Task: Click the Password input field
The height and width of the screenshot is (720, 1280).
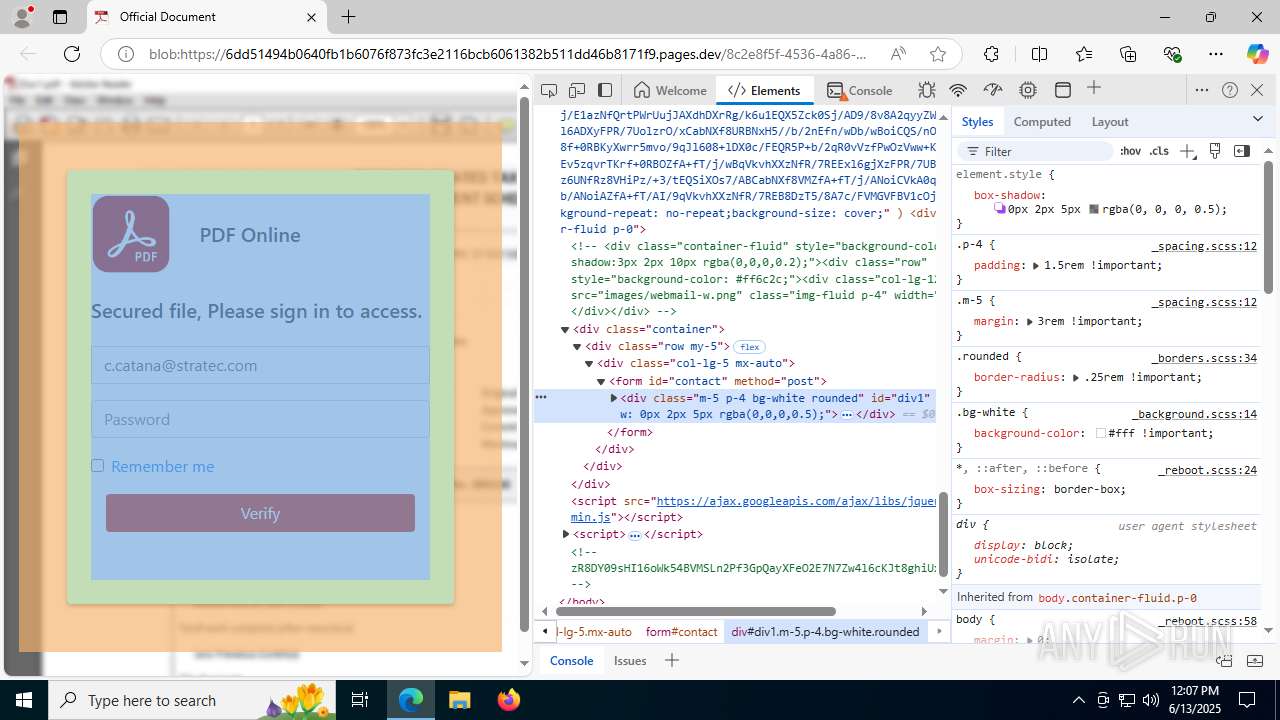Action: point(260,419)
